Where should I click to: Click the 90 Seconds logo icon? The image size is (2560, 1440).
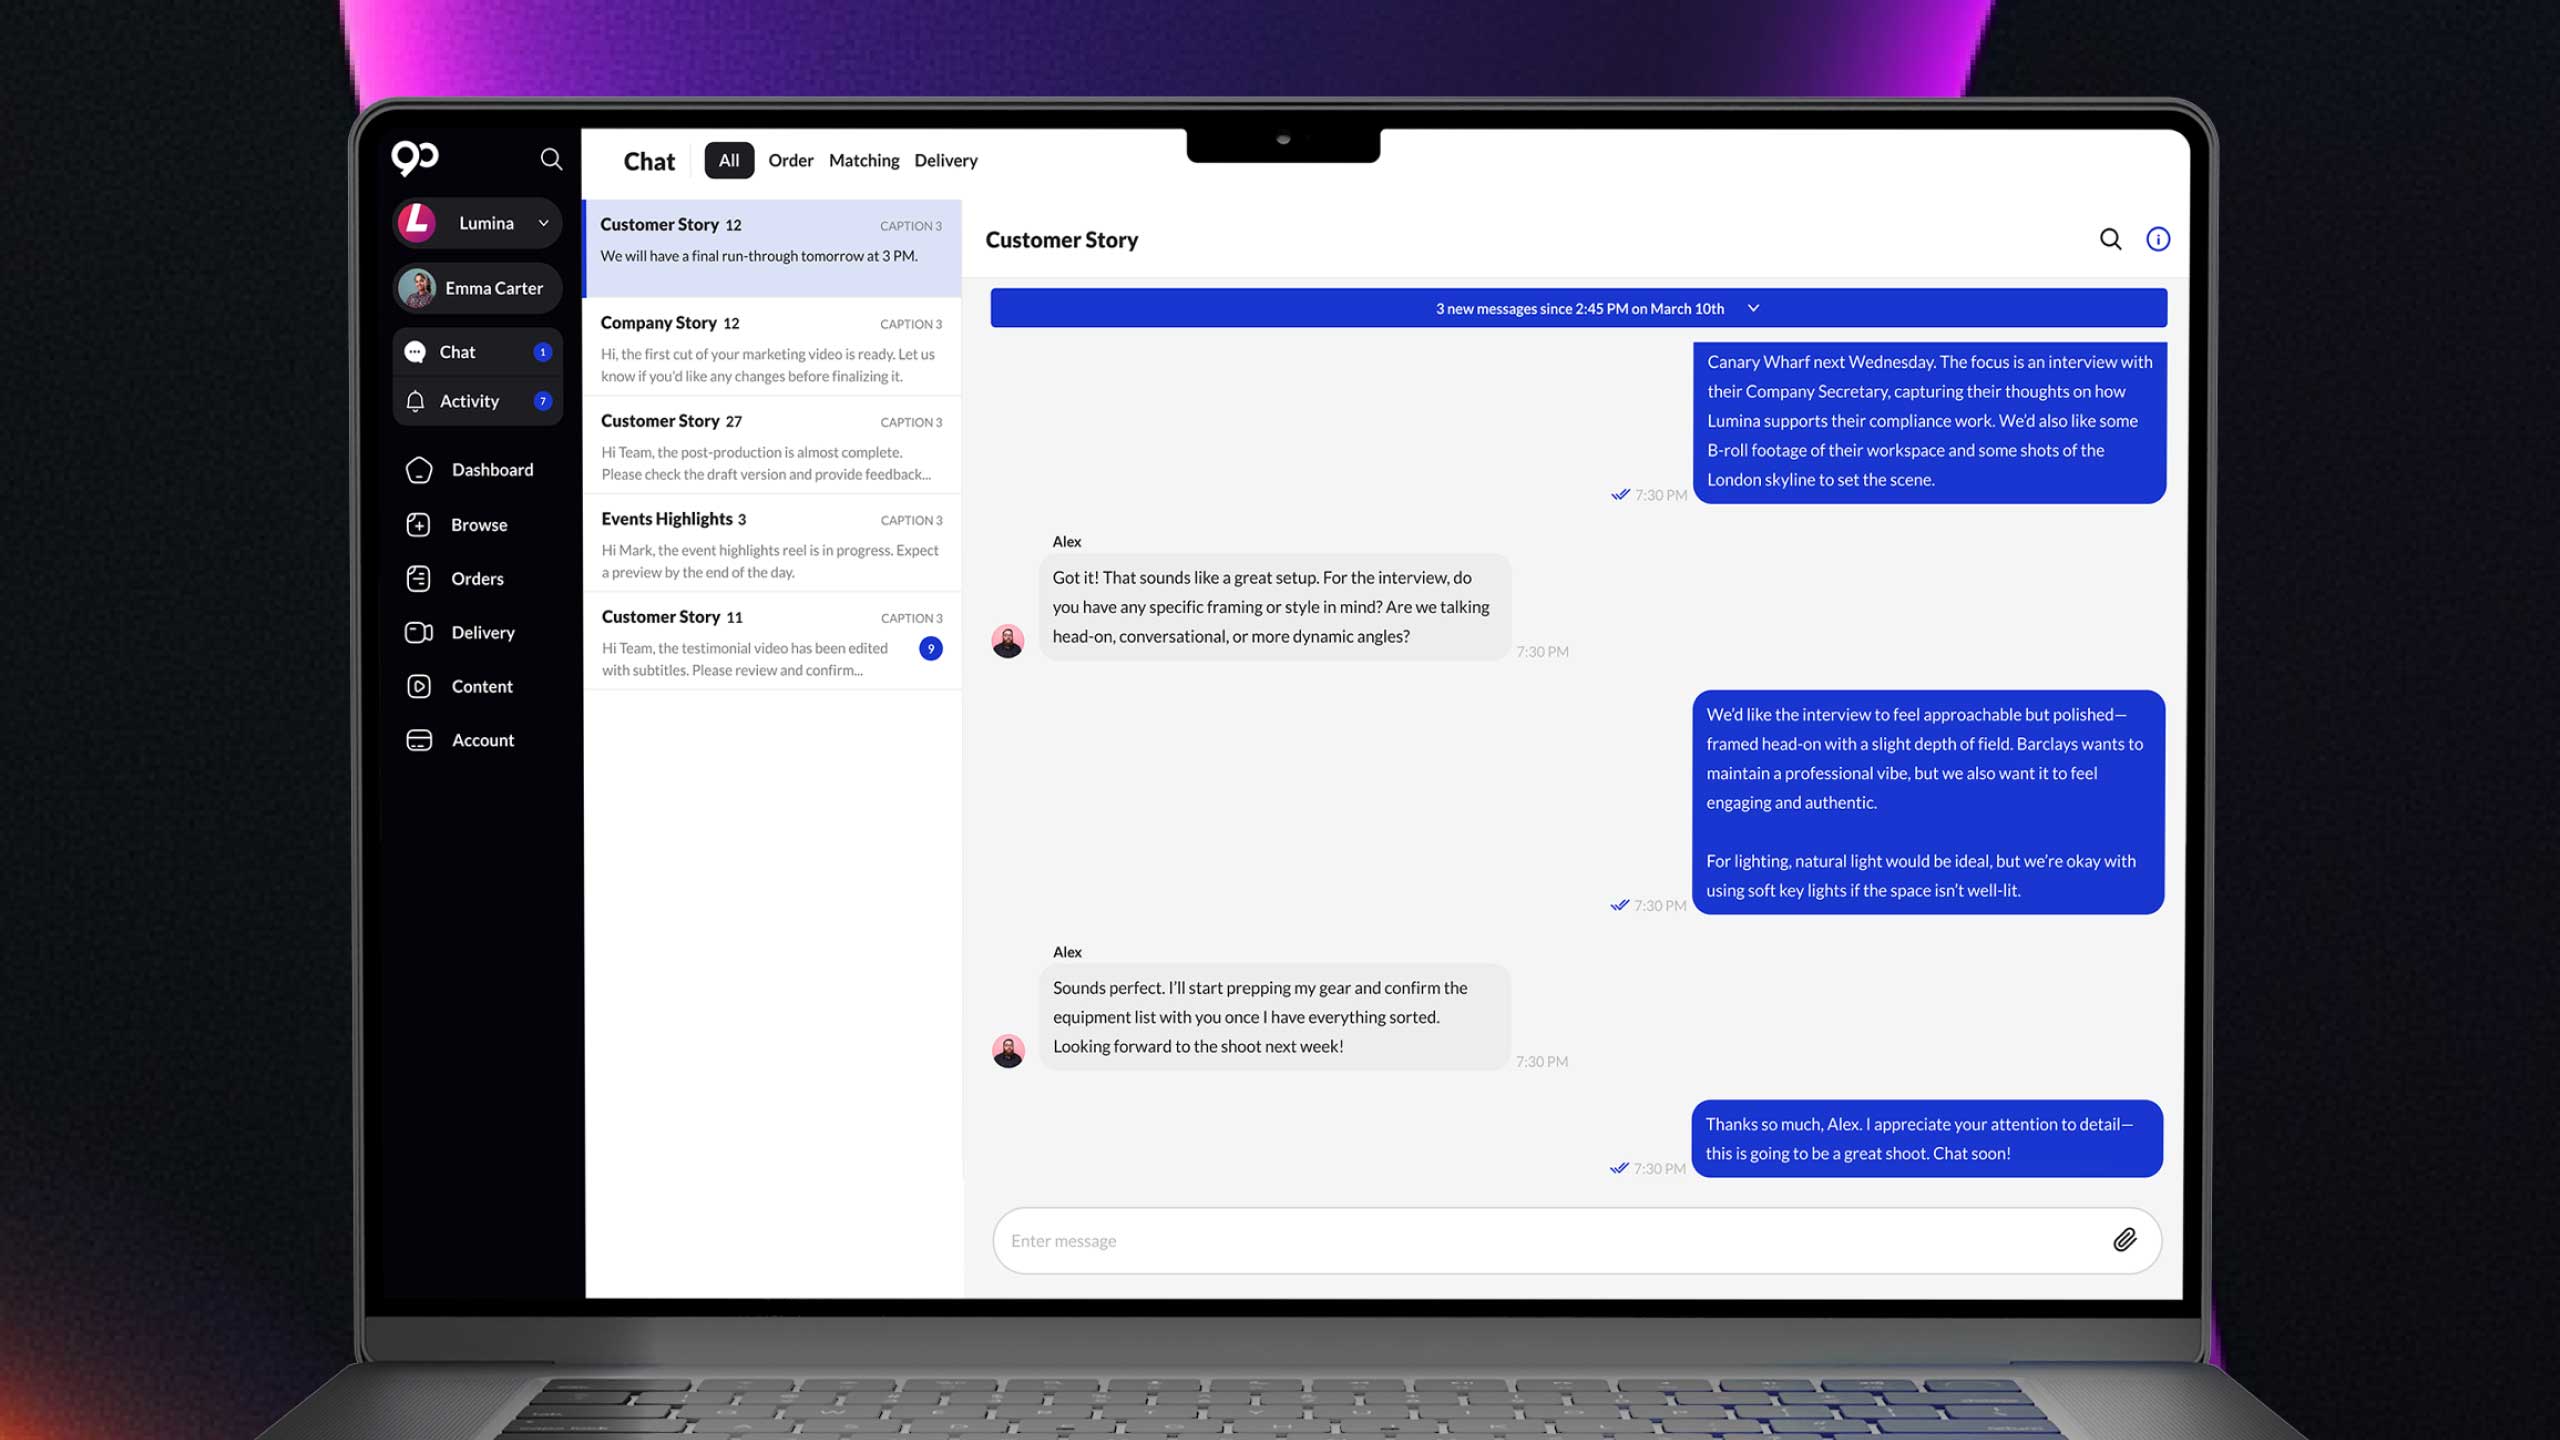pos(415,158)
